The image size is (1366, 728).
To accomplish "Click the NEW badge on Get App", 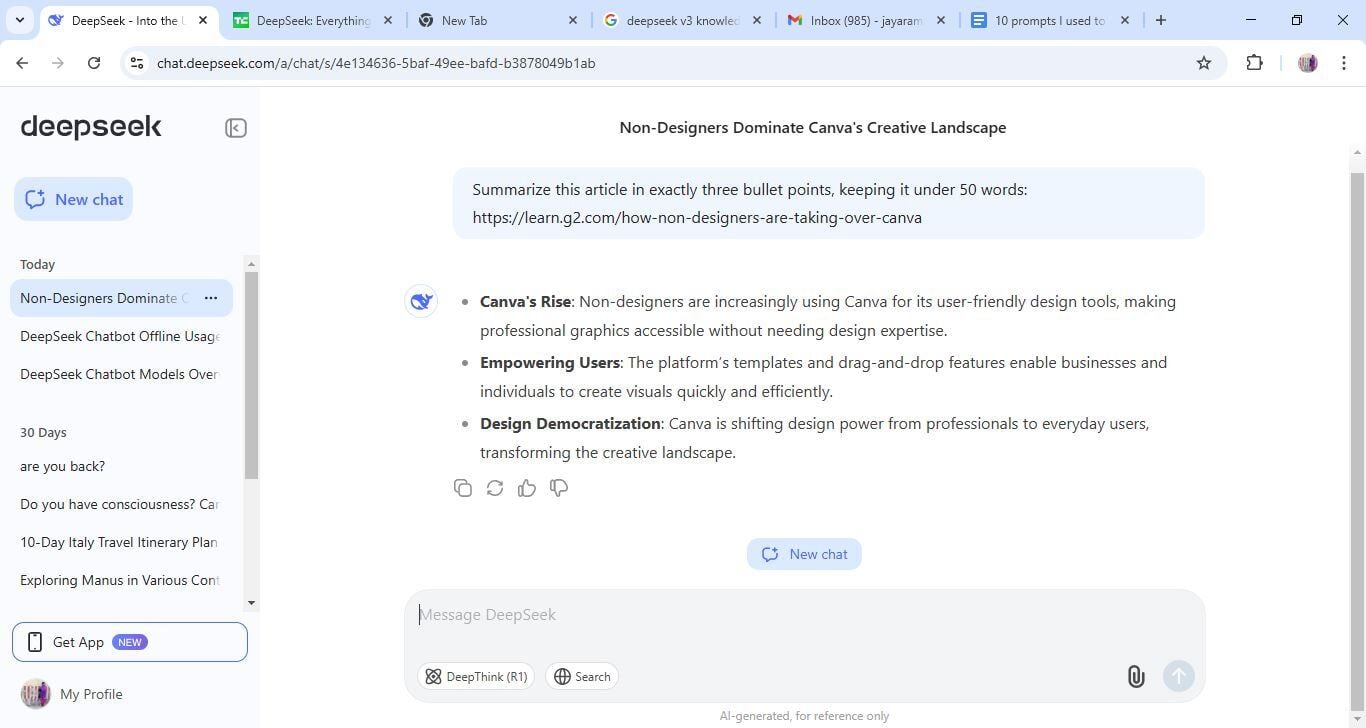I will click(129, 642).
